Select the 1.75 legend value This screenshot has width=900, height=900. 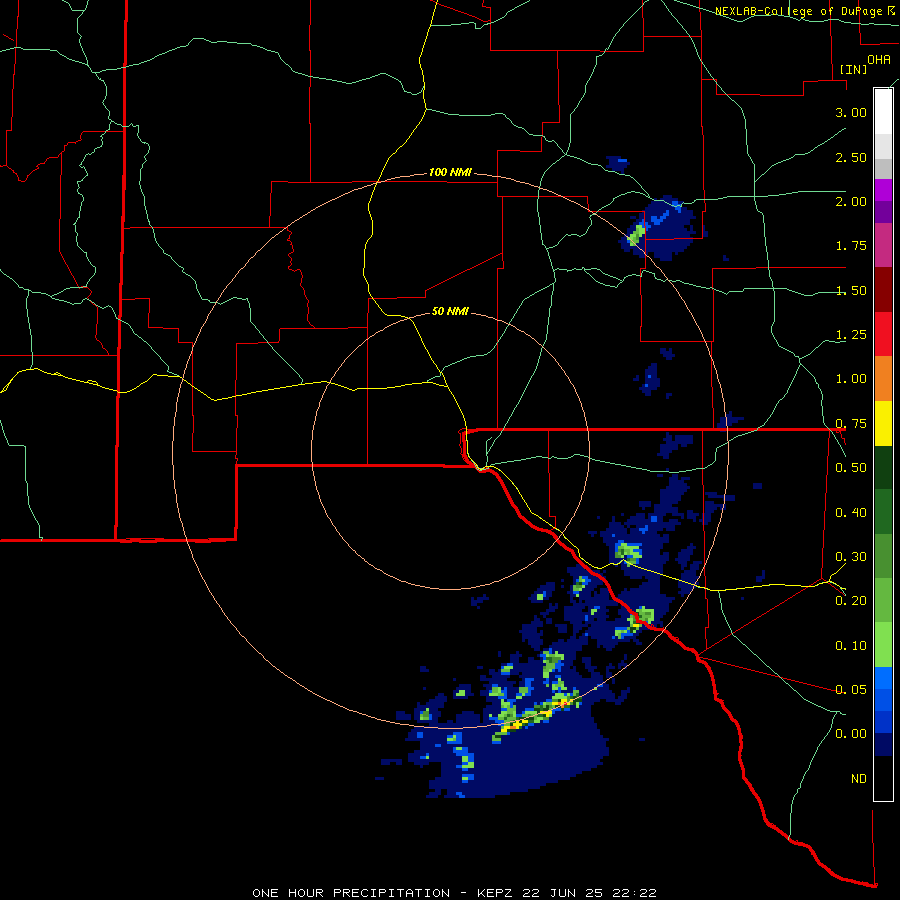(851, 246)
